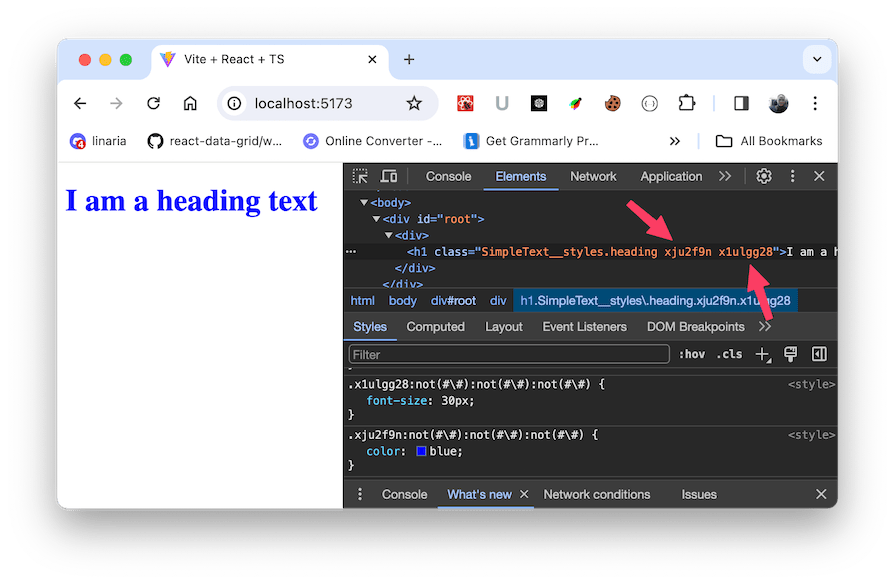Screen dimensions: 895x584
Task: Open DevTools settings gear
Action: pyautogui.click(x=764, y=176)
